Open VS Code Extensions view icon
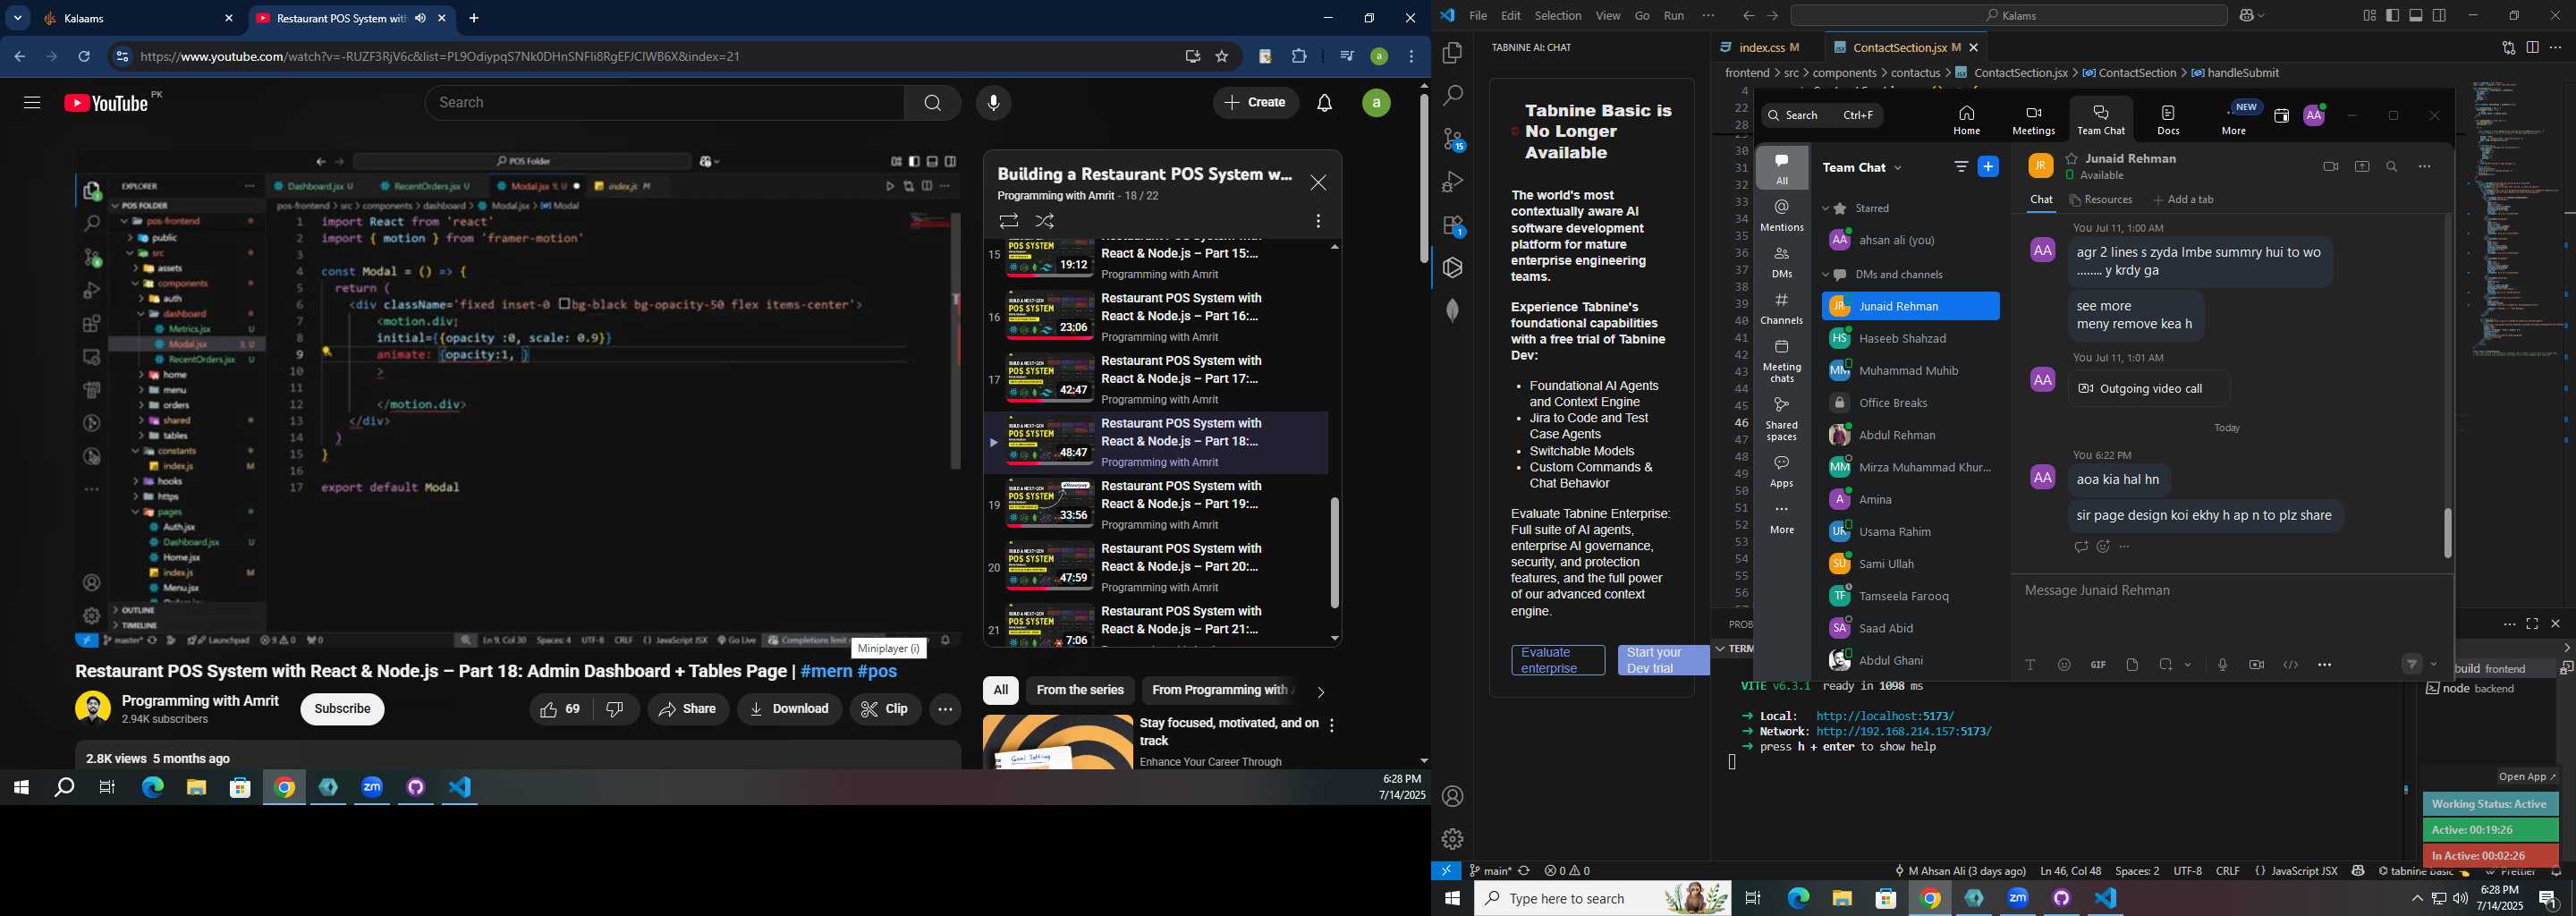The image size is (2576, 916). [x=1453, y=225]
